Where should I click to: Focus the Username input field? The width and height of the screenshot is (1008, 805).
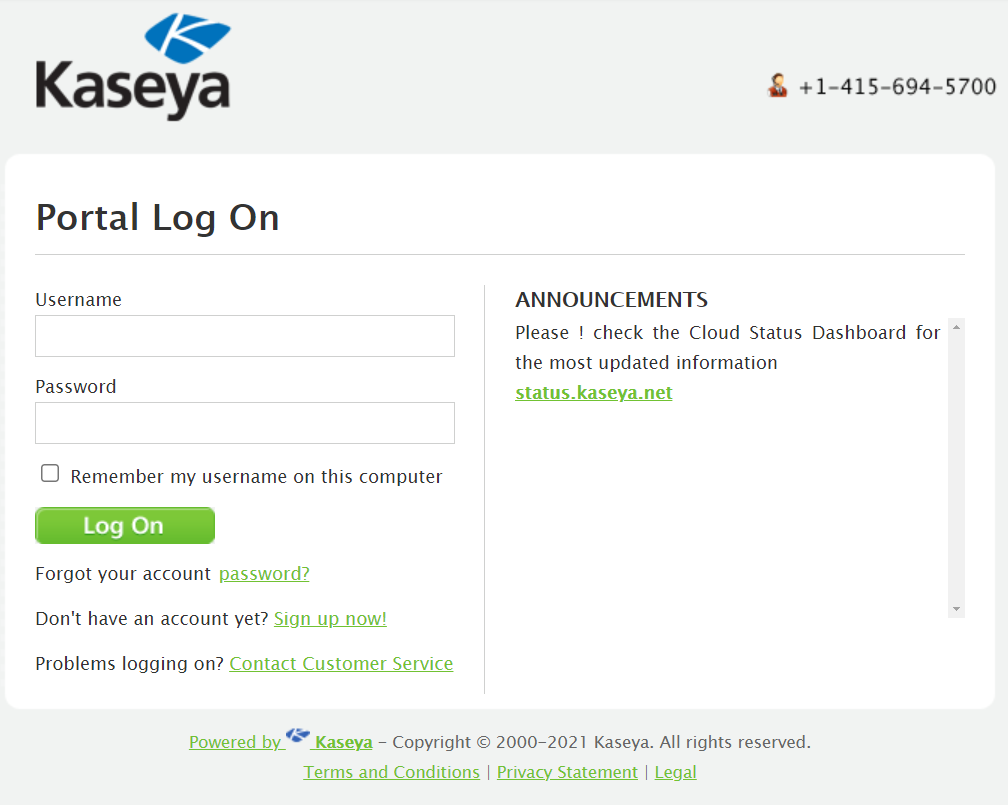(x=245, y=336)
